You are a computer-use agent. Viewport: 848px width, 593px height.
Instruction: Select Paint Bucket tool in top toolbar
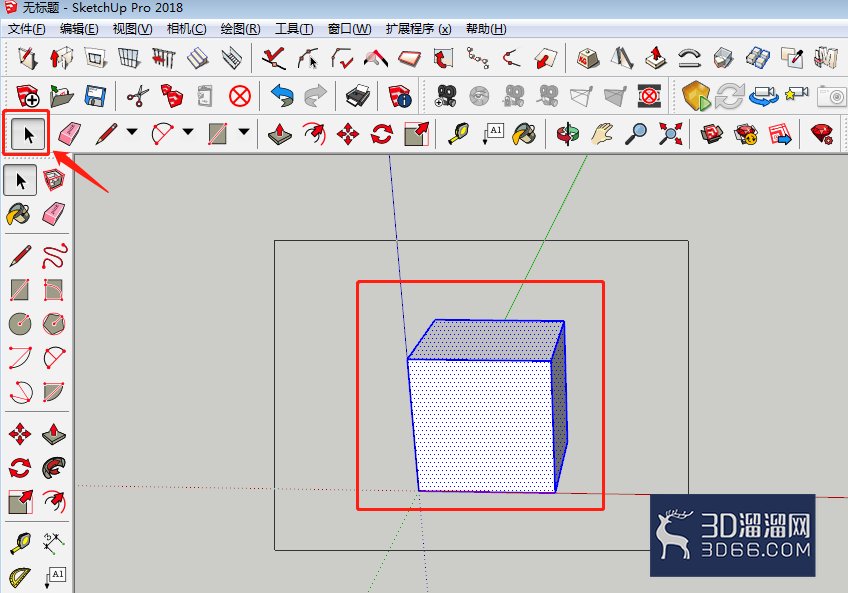click(x=524, y=134)
